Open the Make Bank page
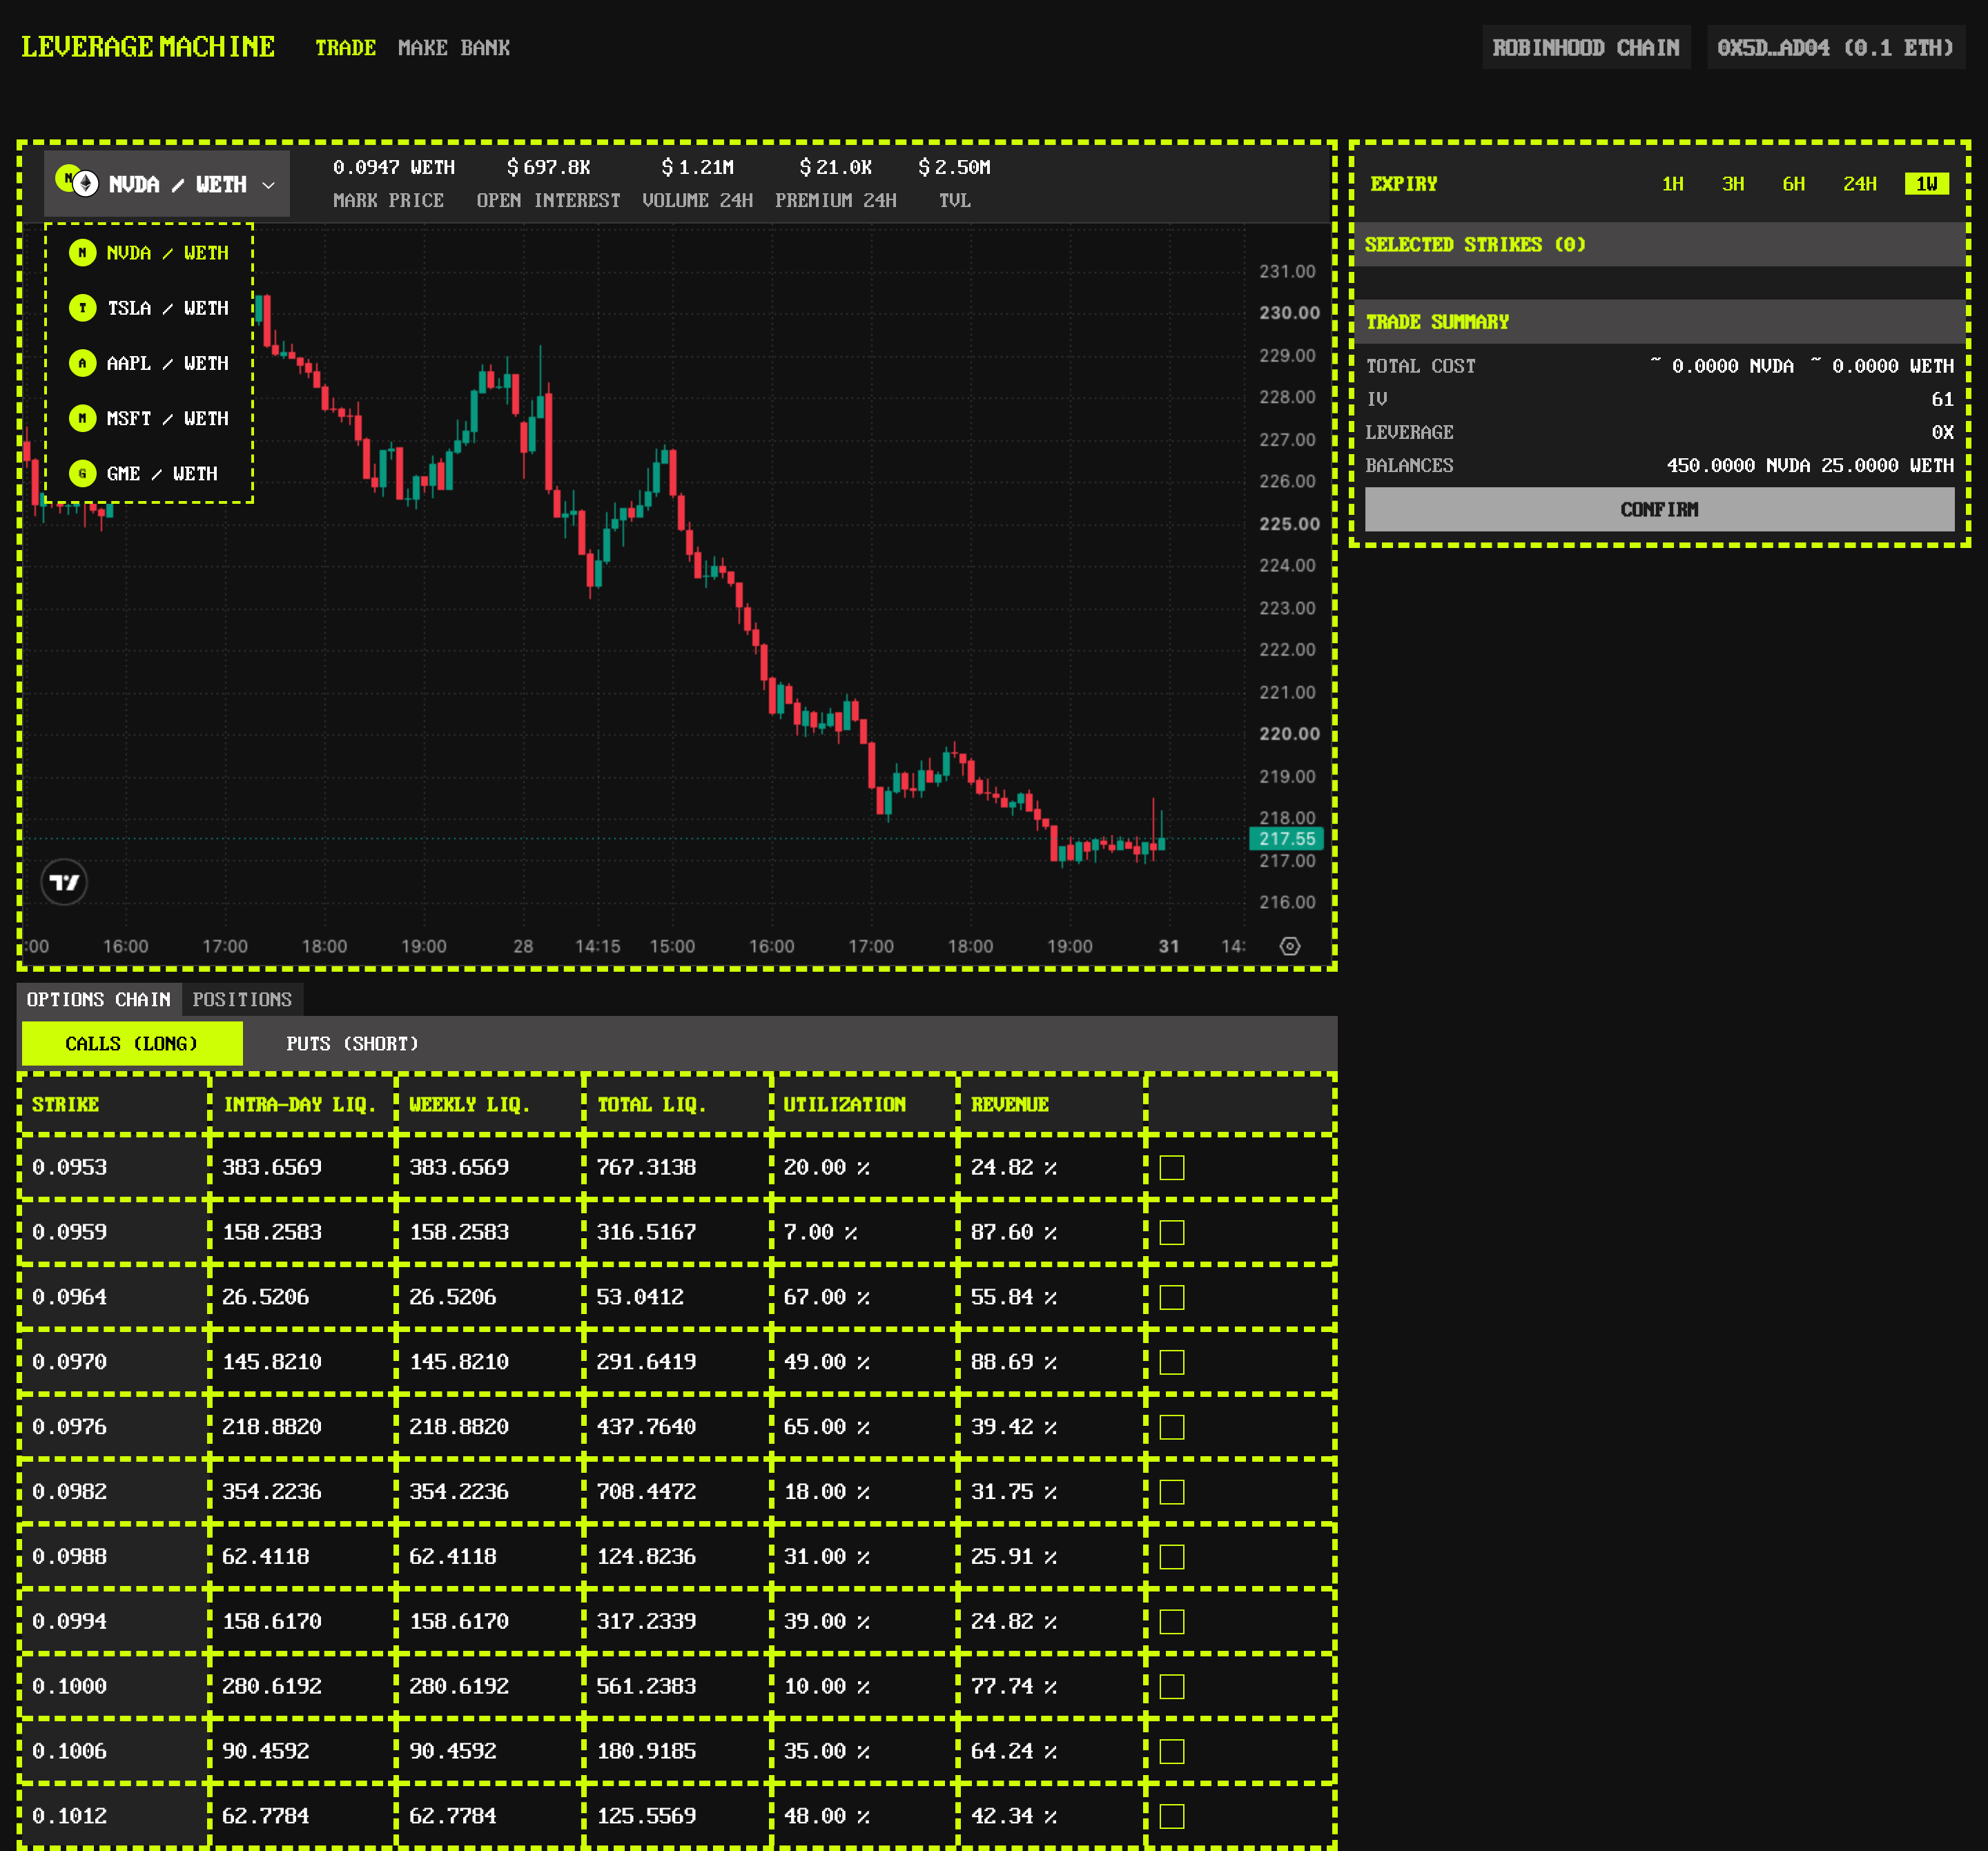Viewport: 1988px width, 1851px height. coord(454,48)
